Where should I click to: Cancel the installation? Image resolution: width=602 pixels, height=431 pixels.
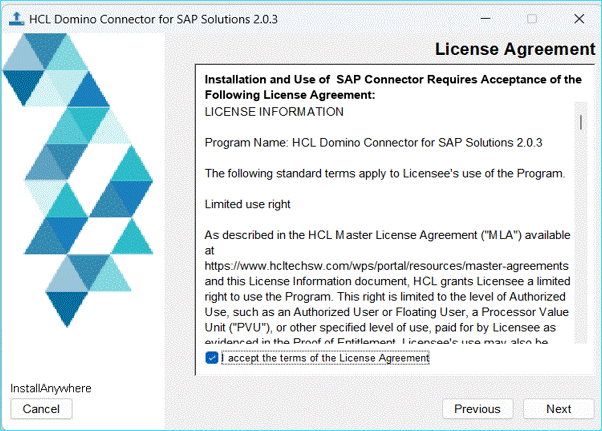click(x=41, y=409)
